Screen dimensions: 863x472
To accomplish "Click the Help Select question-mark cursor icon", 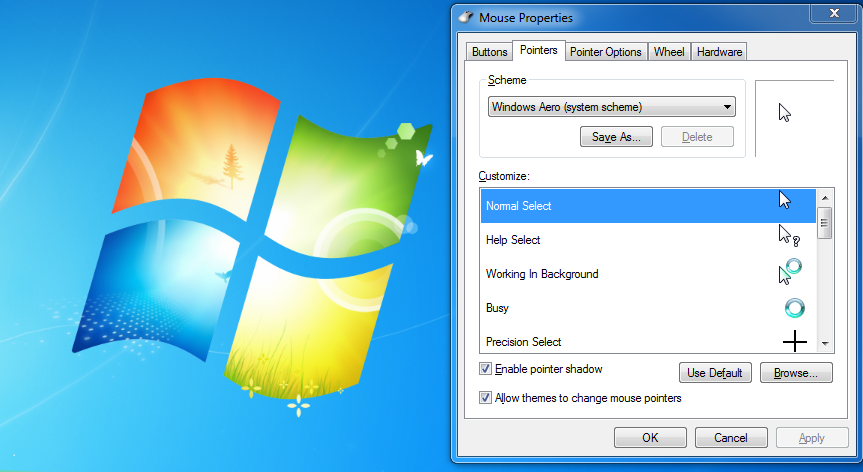I will 789,235.
